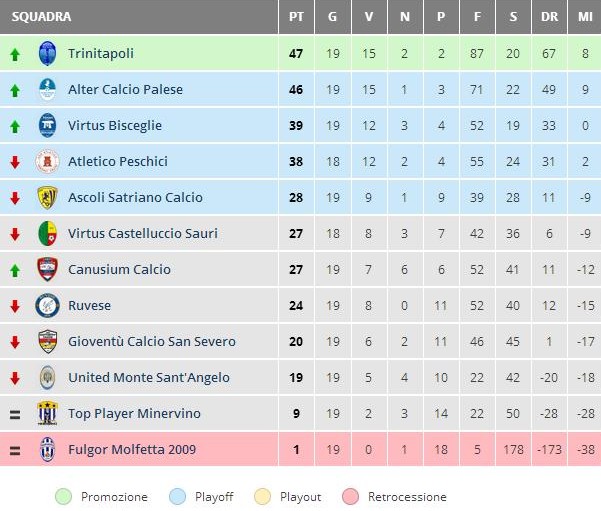The width and height of the screenshot is (601, 511).
Task: Click the blue Playoff legend circle
Action: (x=177, y=497)
